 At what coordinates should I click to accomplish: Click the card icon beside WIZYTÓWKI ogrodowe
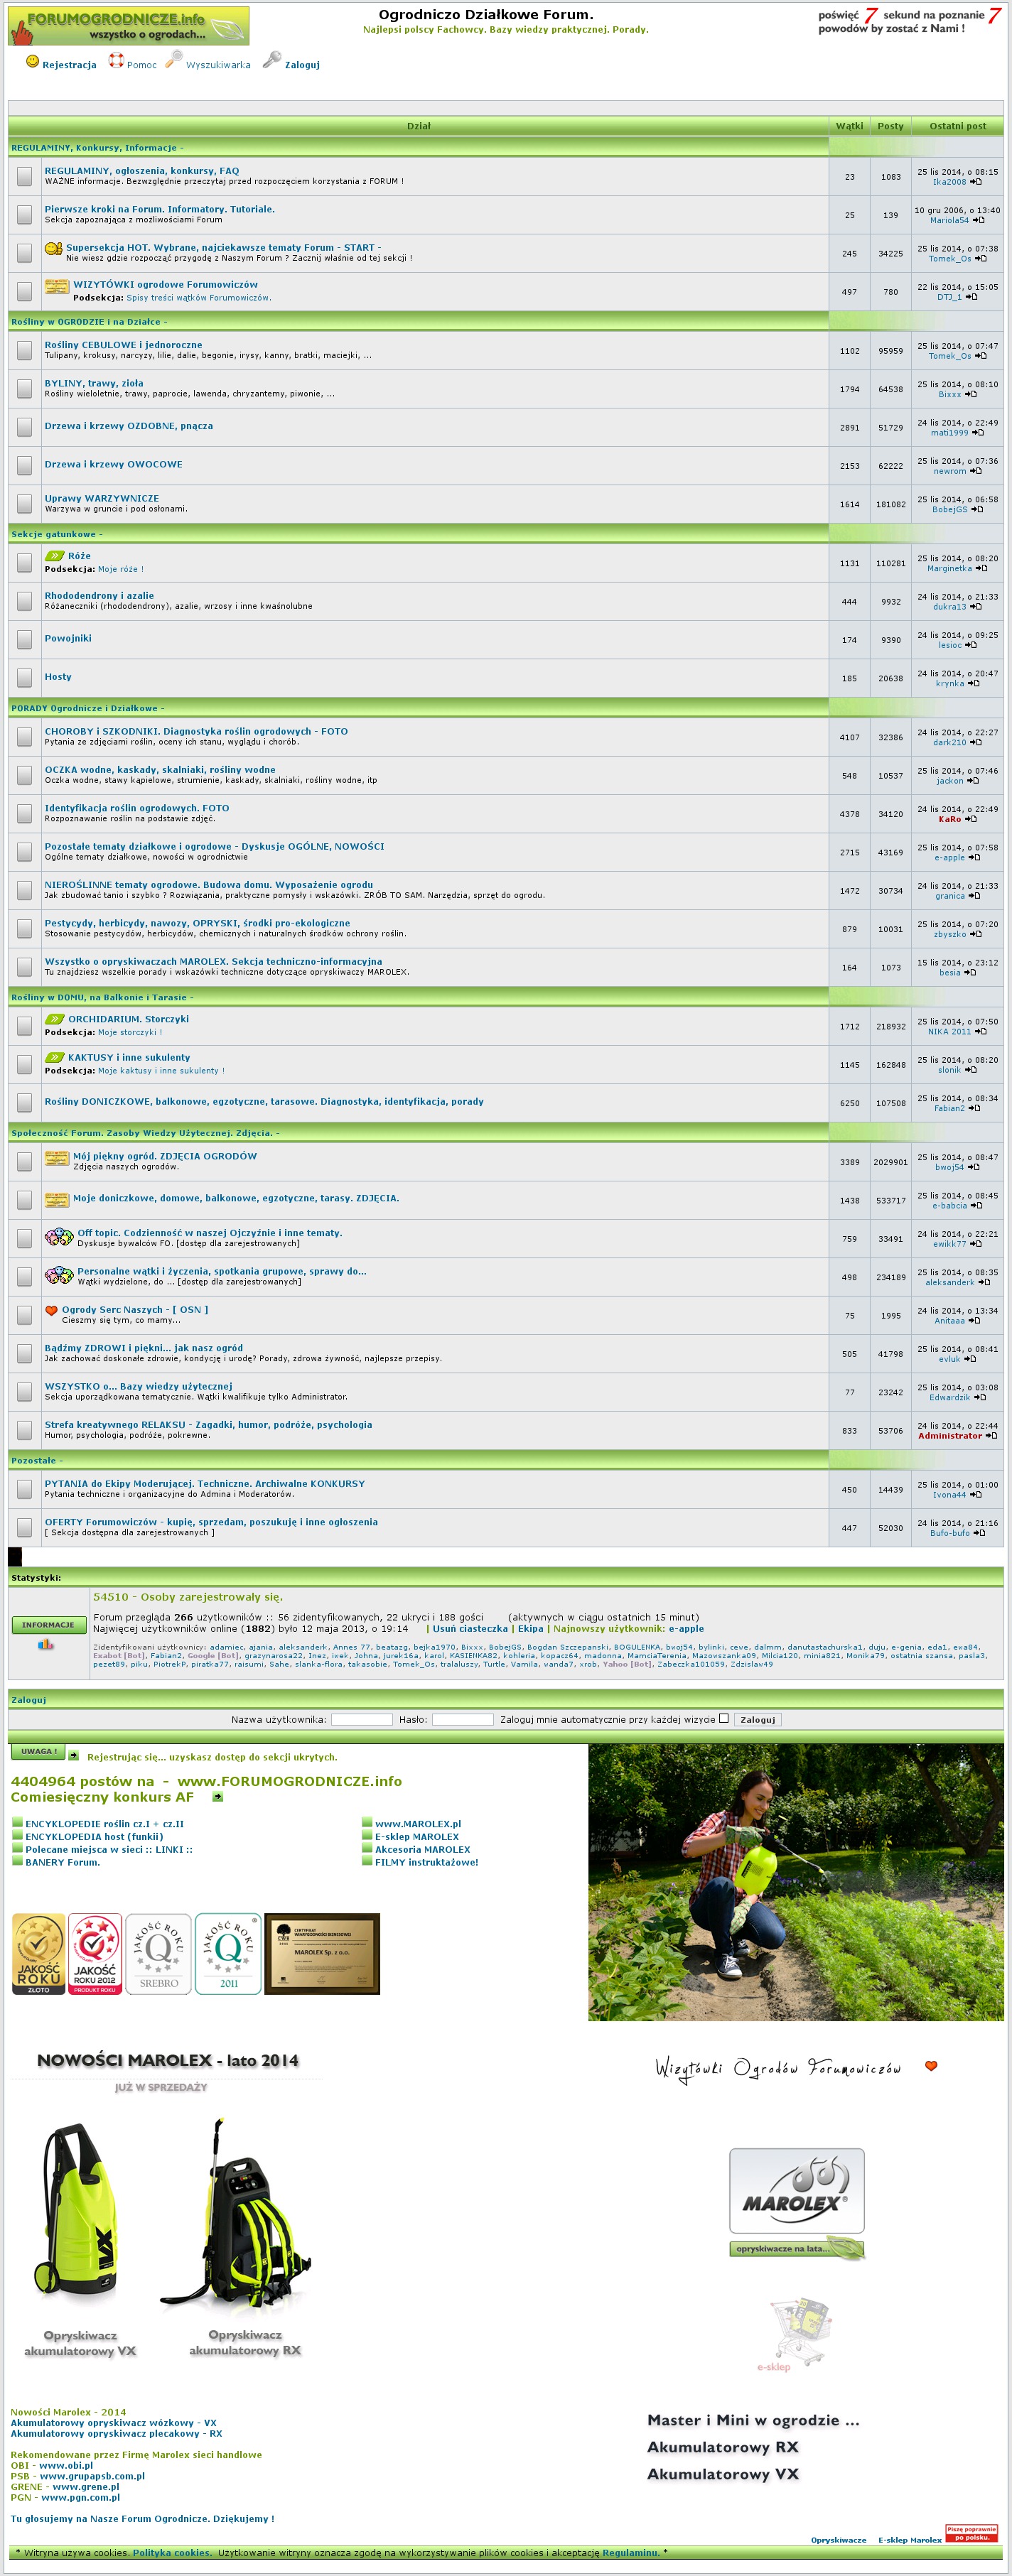(x=57, y=287)
